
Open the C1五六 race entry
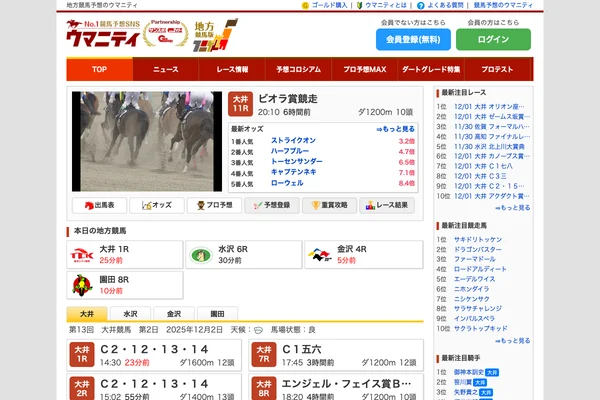point(336,355)
